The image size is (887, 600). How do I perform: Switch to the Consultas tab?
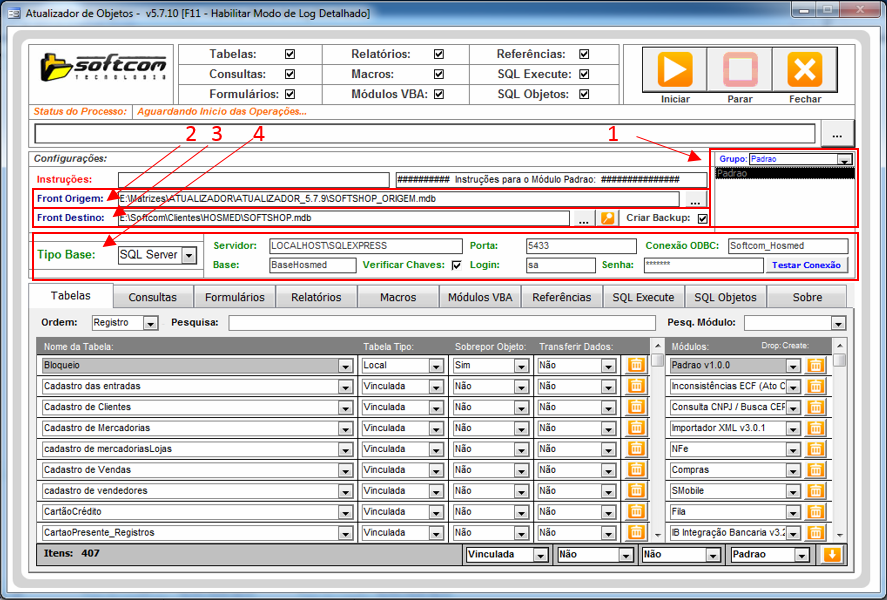152,297
